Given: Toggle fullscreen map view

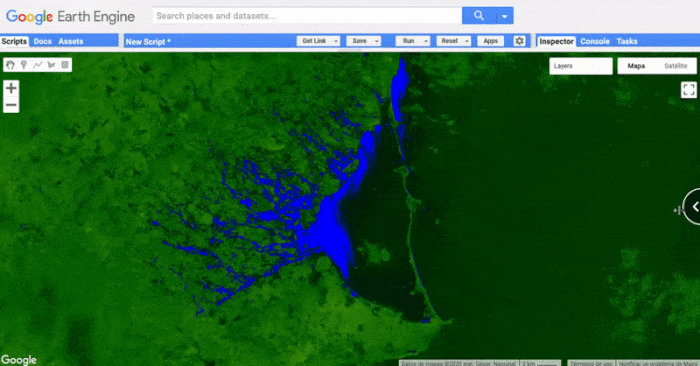Looking at the screenshot, I should coord(688,90).
